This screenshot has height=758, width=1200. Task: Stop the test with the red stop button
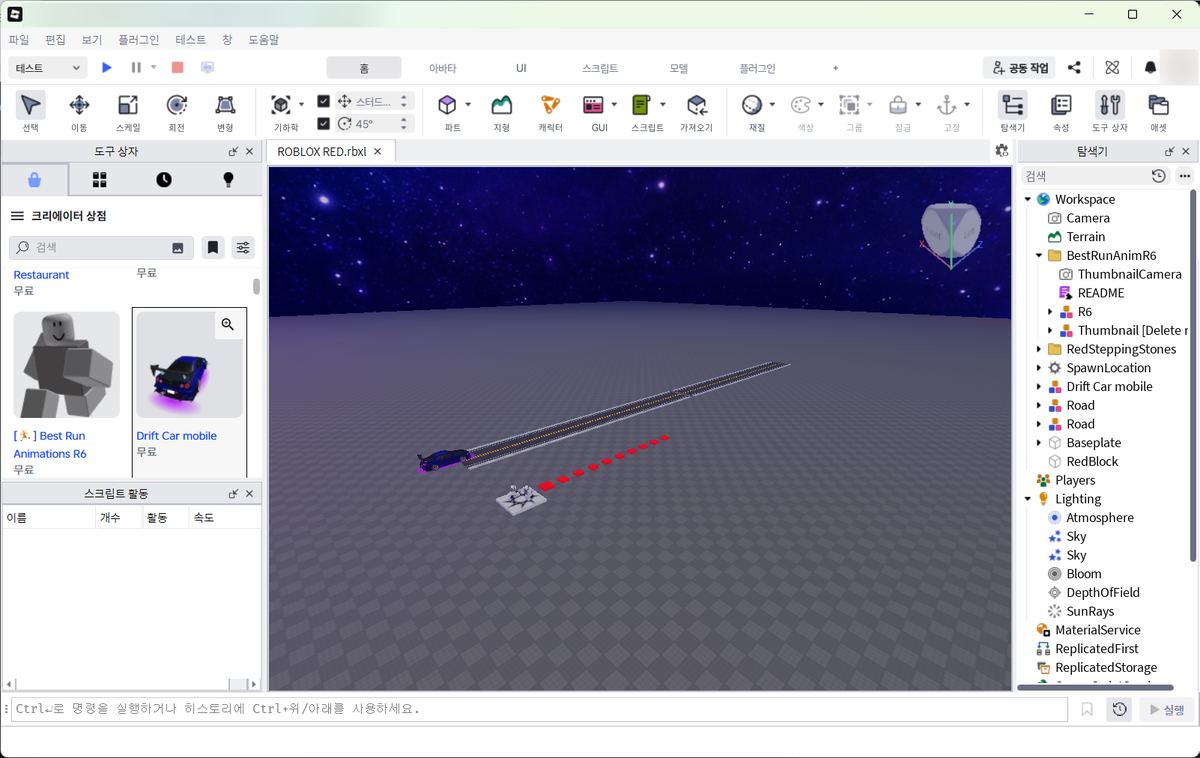177,67
